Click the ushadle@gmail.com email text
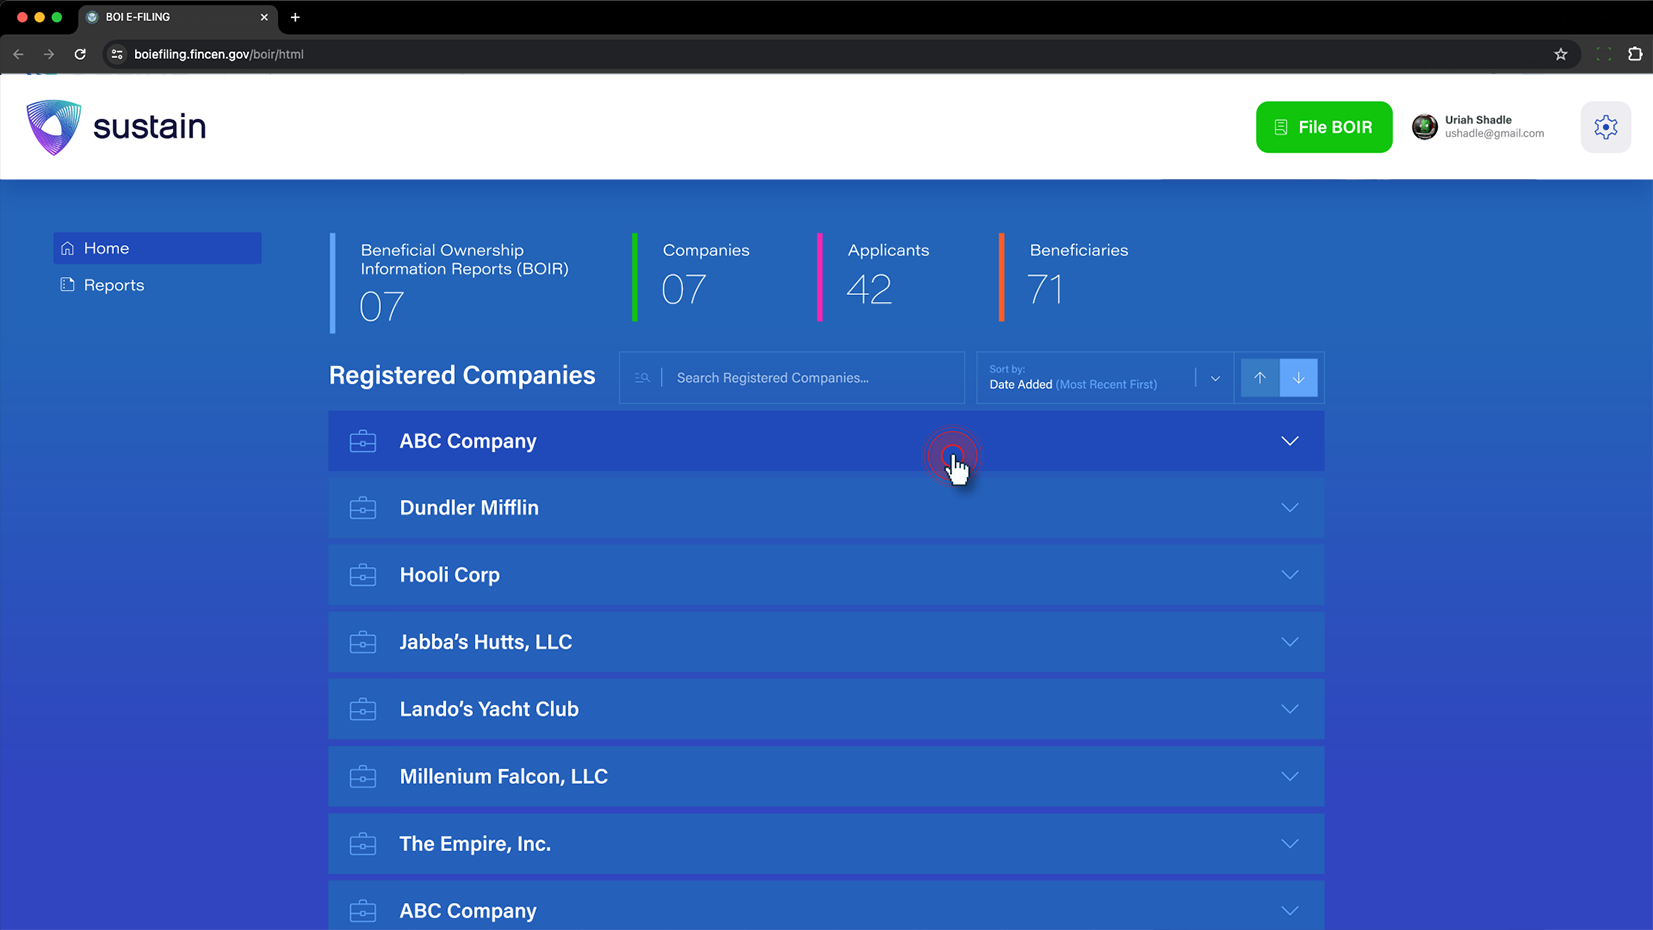The image size is (1653, 930). click(1494, 134)
